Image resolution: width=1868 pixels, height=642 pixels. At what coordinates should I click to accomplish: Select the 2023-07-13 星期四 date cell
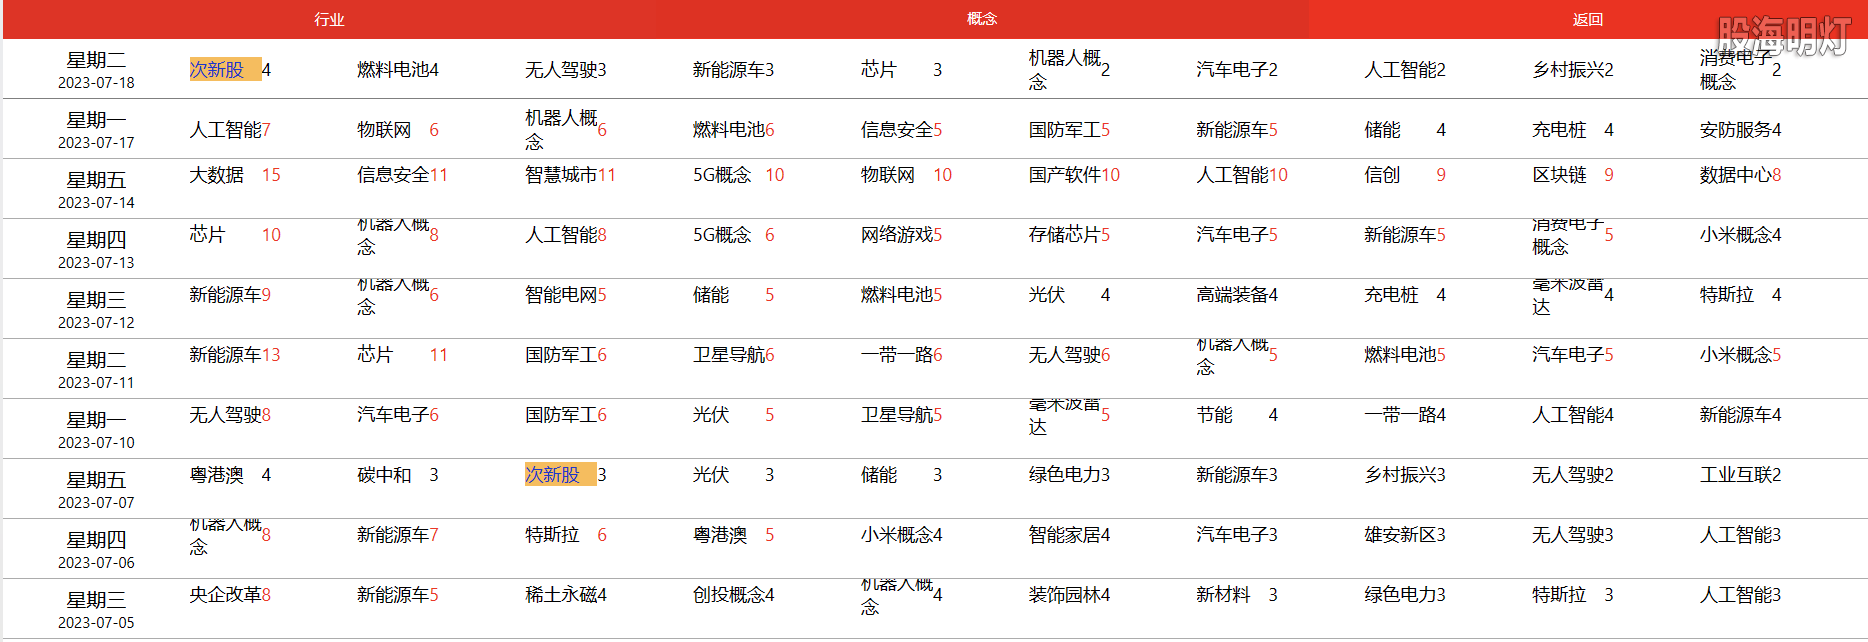(x=96, y=249)
